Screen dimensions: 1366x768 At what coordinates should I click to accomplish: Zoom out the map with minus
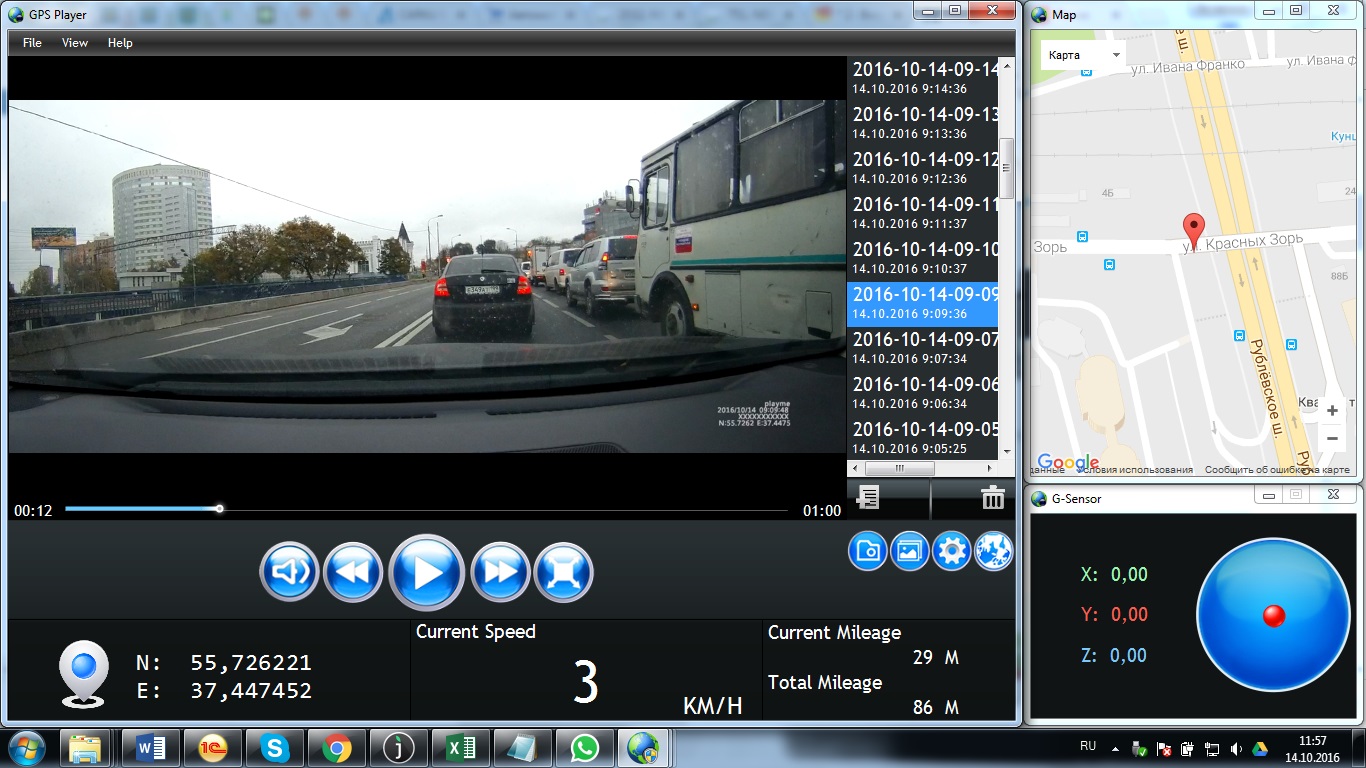pos(1332,438)
